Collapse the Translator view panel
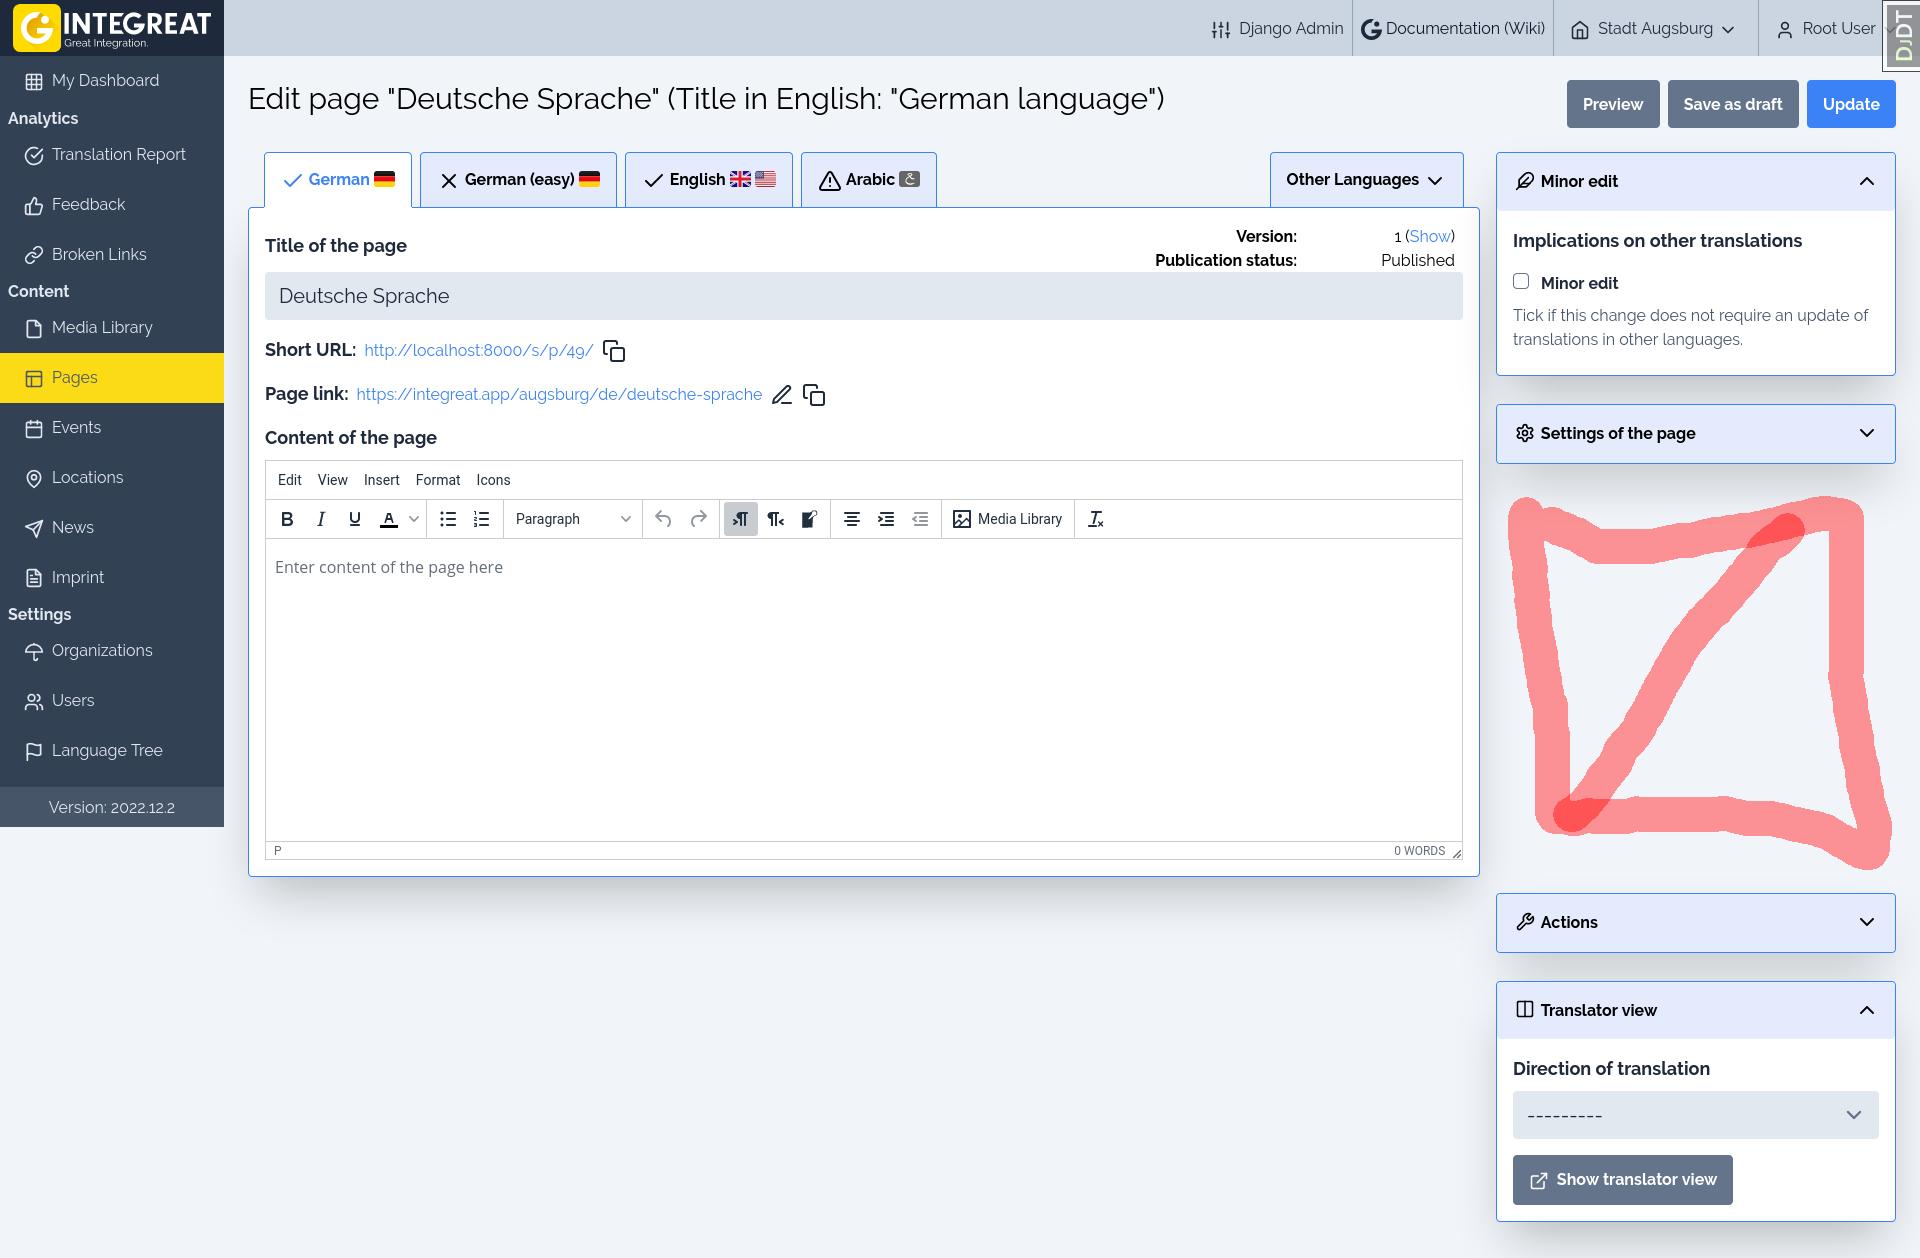This screenshot has width=1920, height=1258. (1866, 1010)
